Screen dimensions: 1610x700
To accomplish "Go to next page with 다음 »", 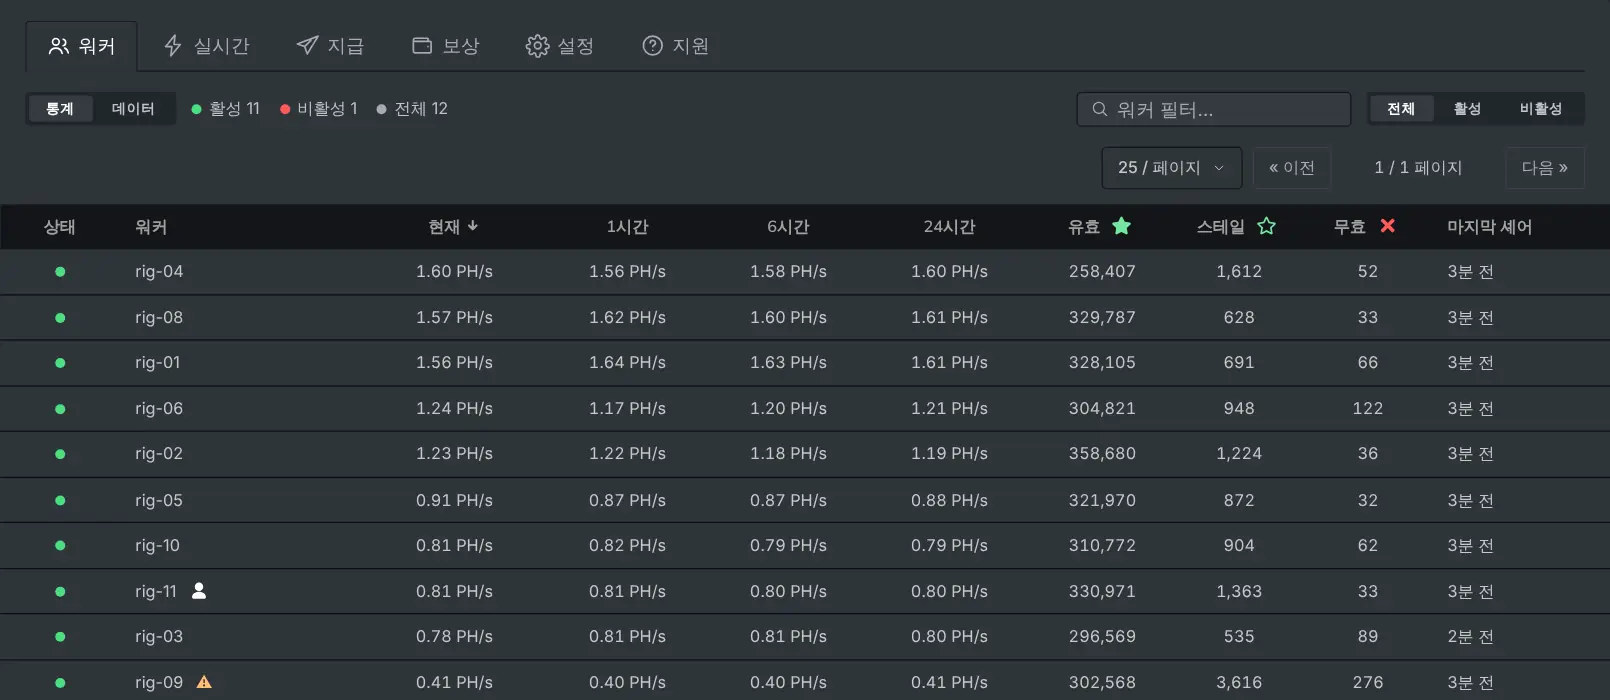I will coord(1545,168).
